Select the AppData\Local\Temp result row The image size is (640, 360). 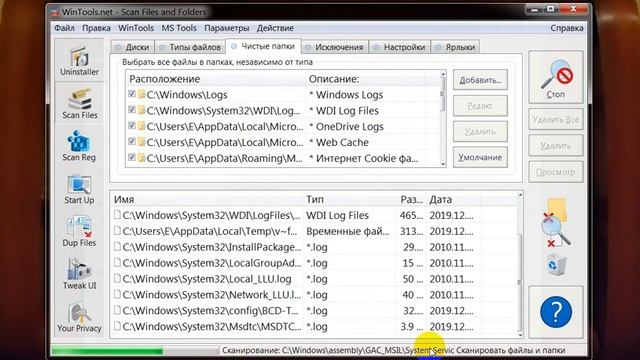(x=314, y=231)
